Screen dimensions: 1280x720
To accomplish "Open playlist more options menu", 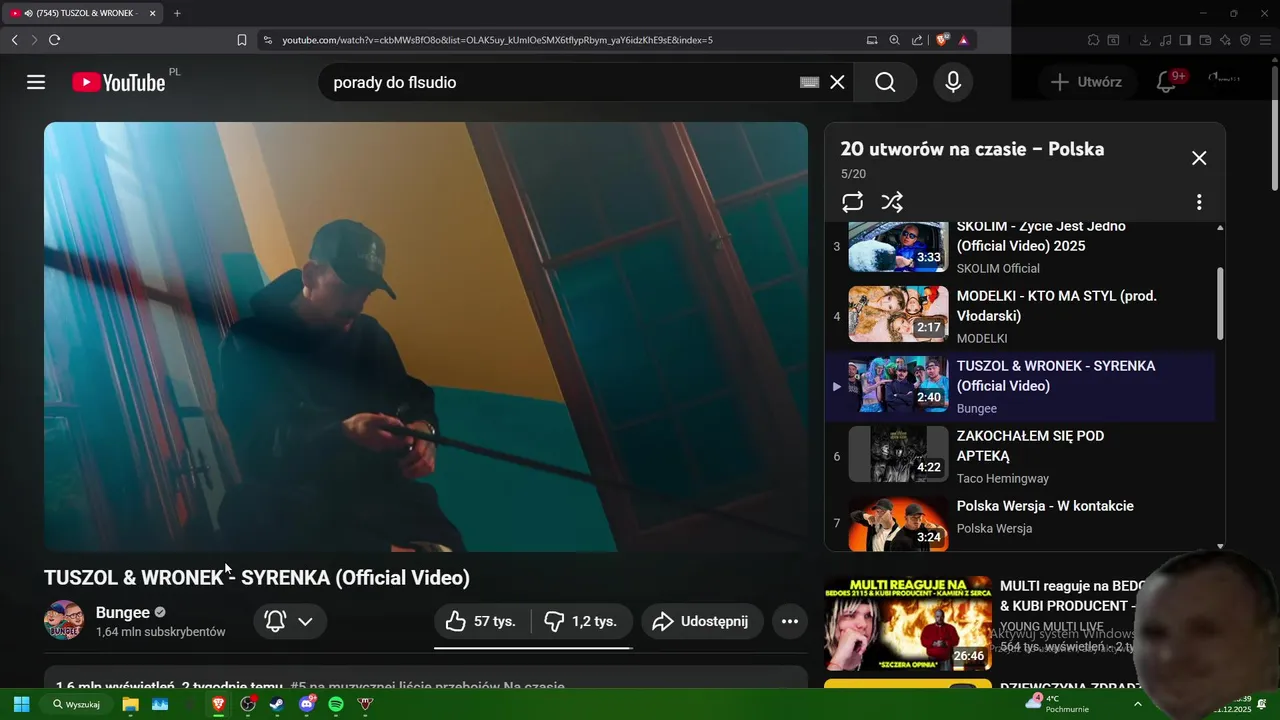I will coord(1199,202).
